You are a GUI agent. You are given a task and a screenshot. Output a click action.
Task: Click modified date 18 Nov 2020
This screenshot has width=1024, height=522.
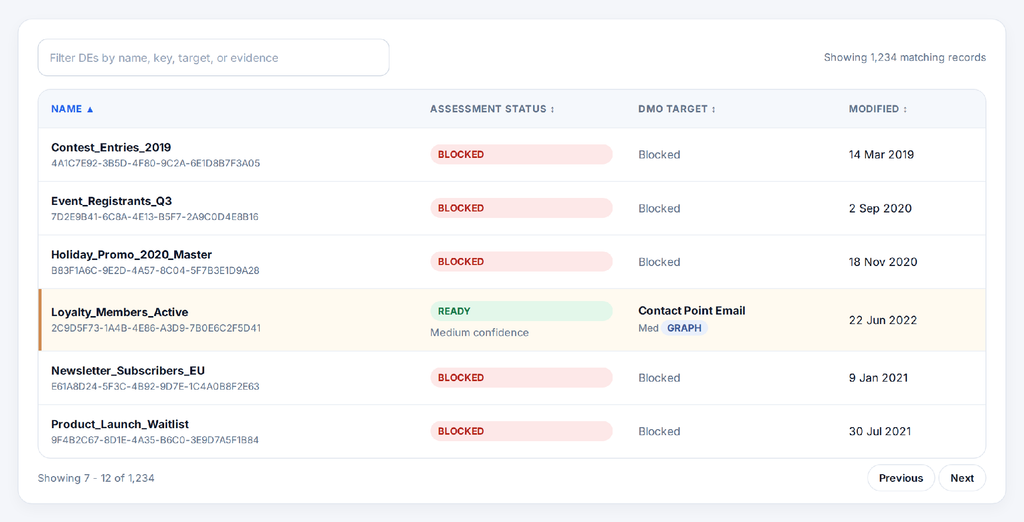point(883,262)
